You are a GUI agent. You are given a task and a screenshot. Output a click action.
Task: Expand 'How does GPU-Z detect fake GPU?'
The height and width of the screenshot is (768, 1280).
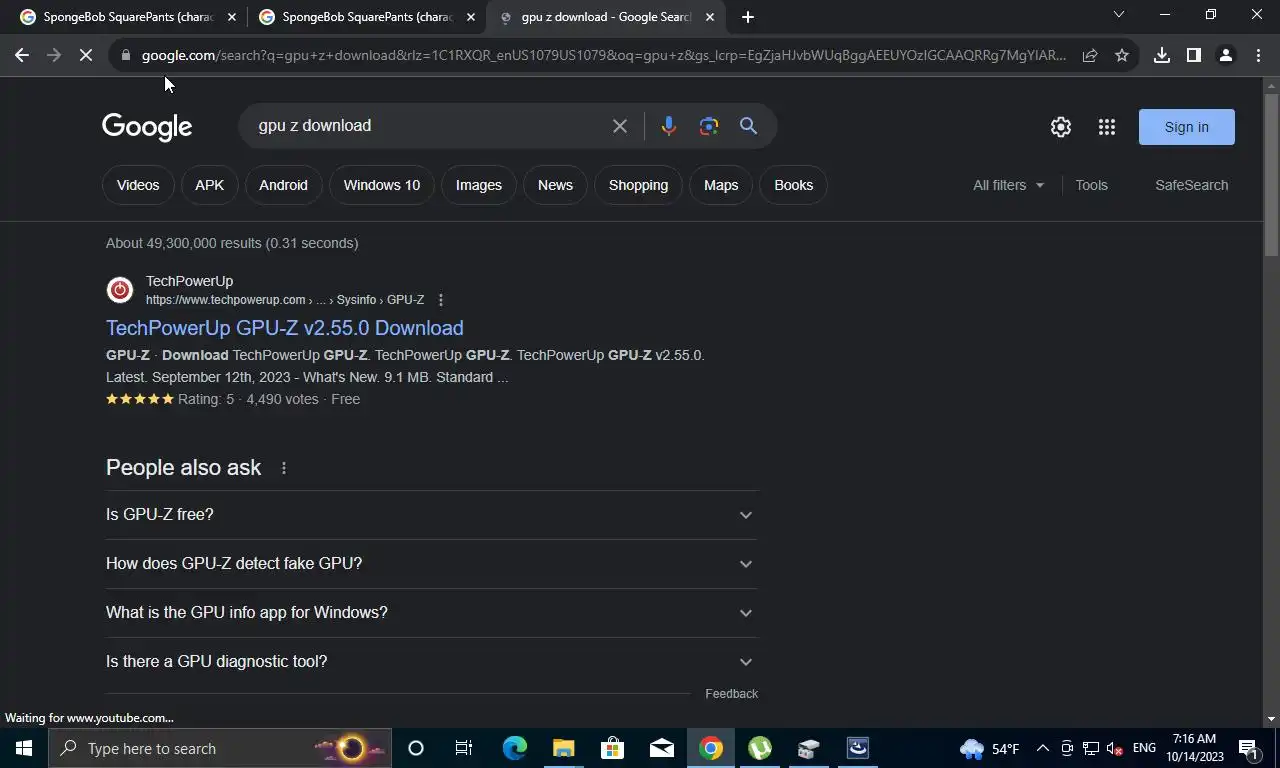point(431,564)
